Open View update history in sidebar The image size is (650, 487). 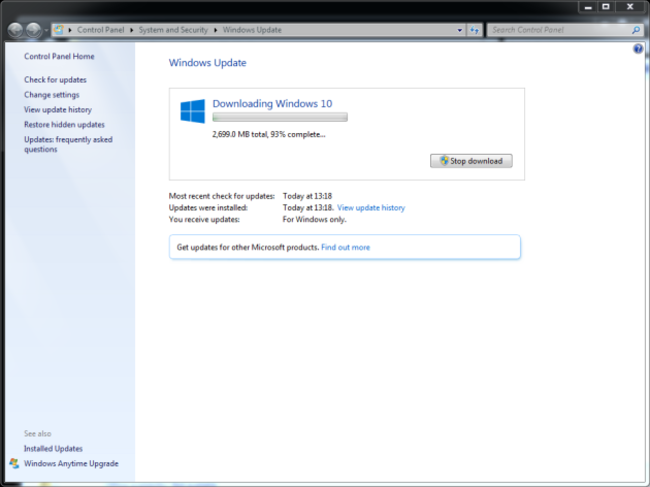coord(58,110)
